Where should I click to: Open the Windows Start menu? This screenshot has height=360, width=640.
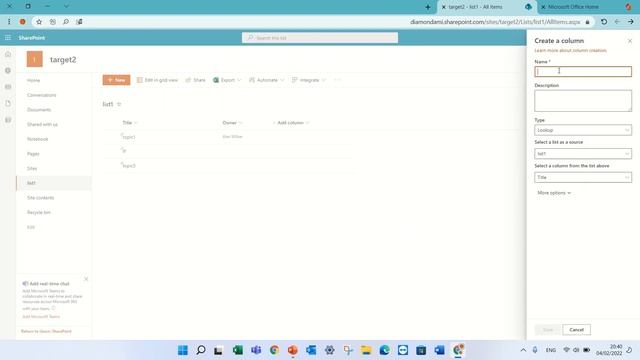click(183, 350)
